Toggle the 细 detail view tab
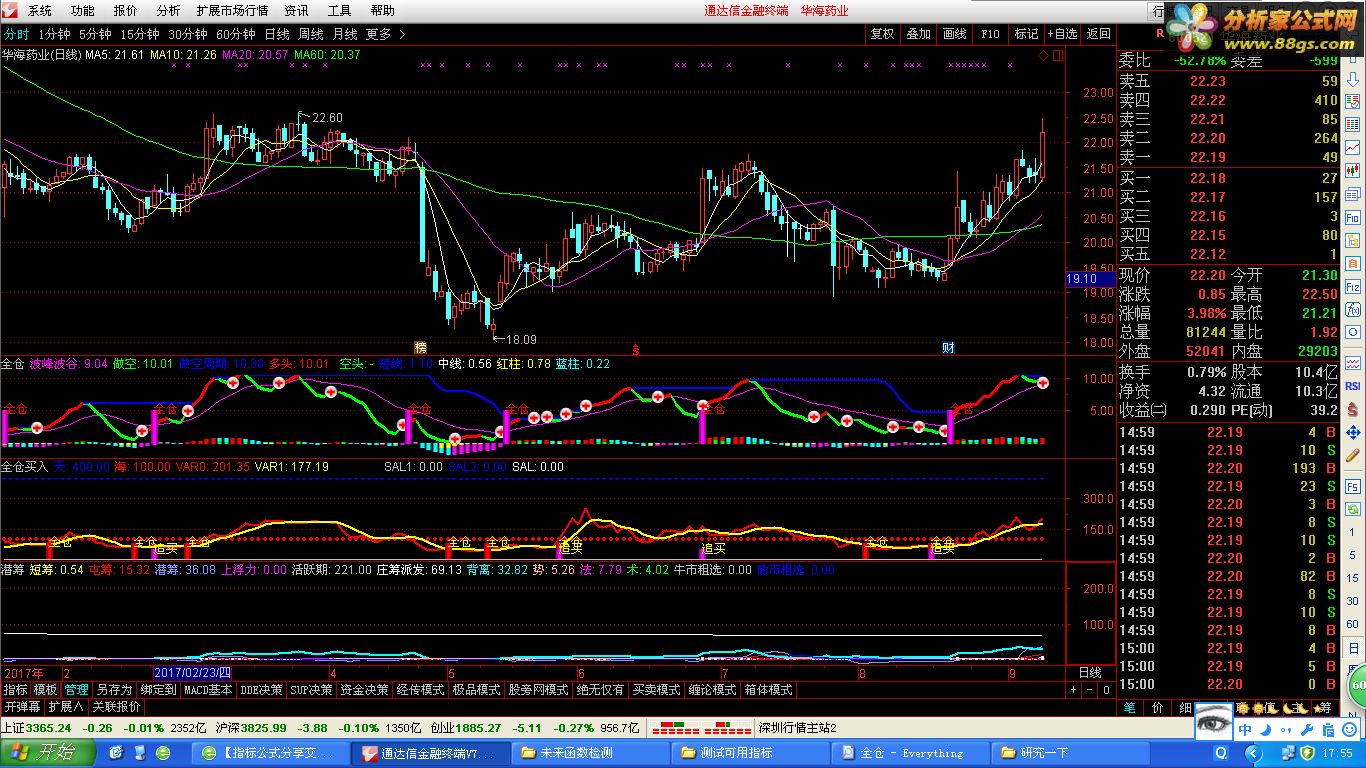 coord(1184,707)
